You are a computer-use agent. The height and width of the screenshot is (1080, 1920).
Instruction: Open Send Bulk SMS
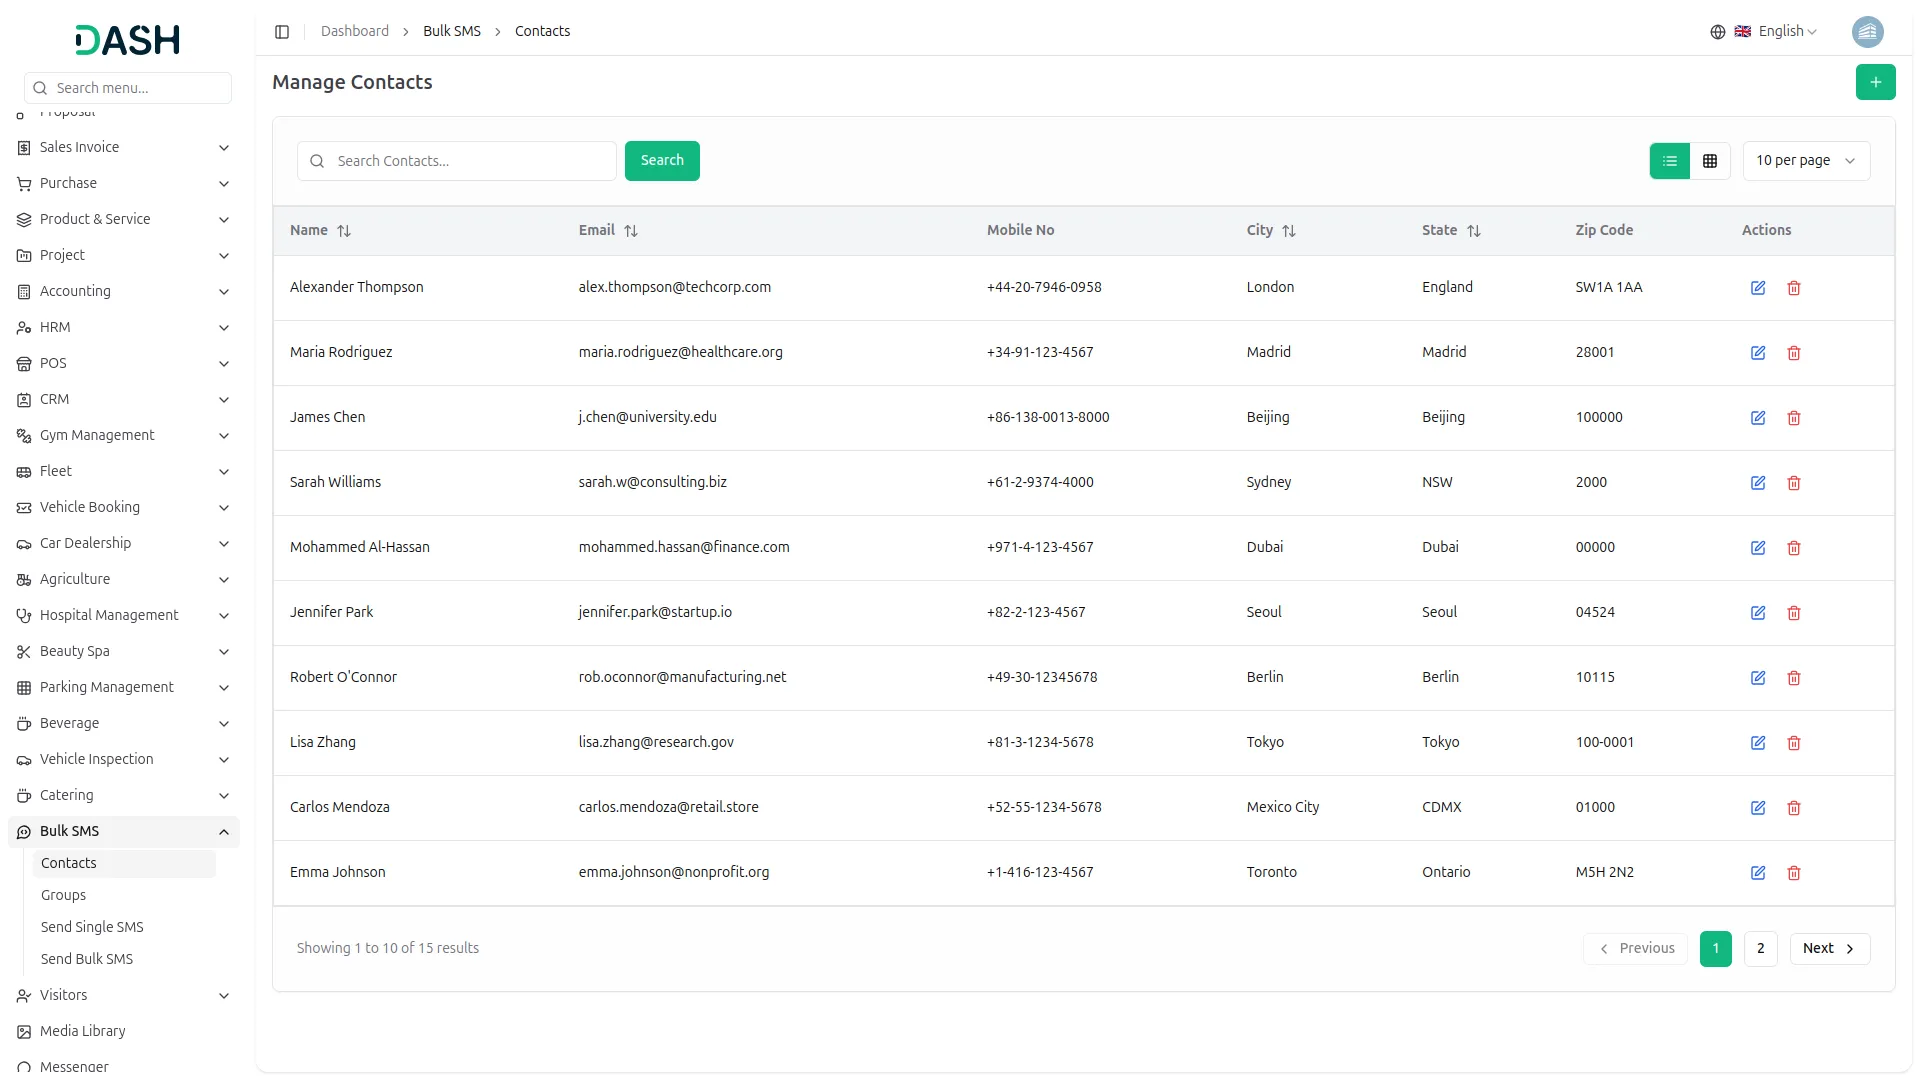[124, 960]
